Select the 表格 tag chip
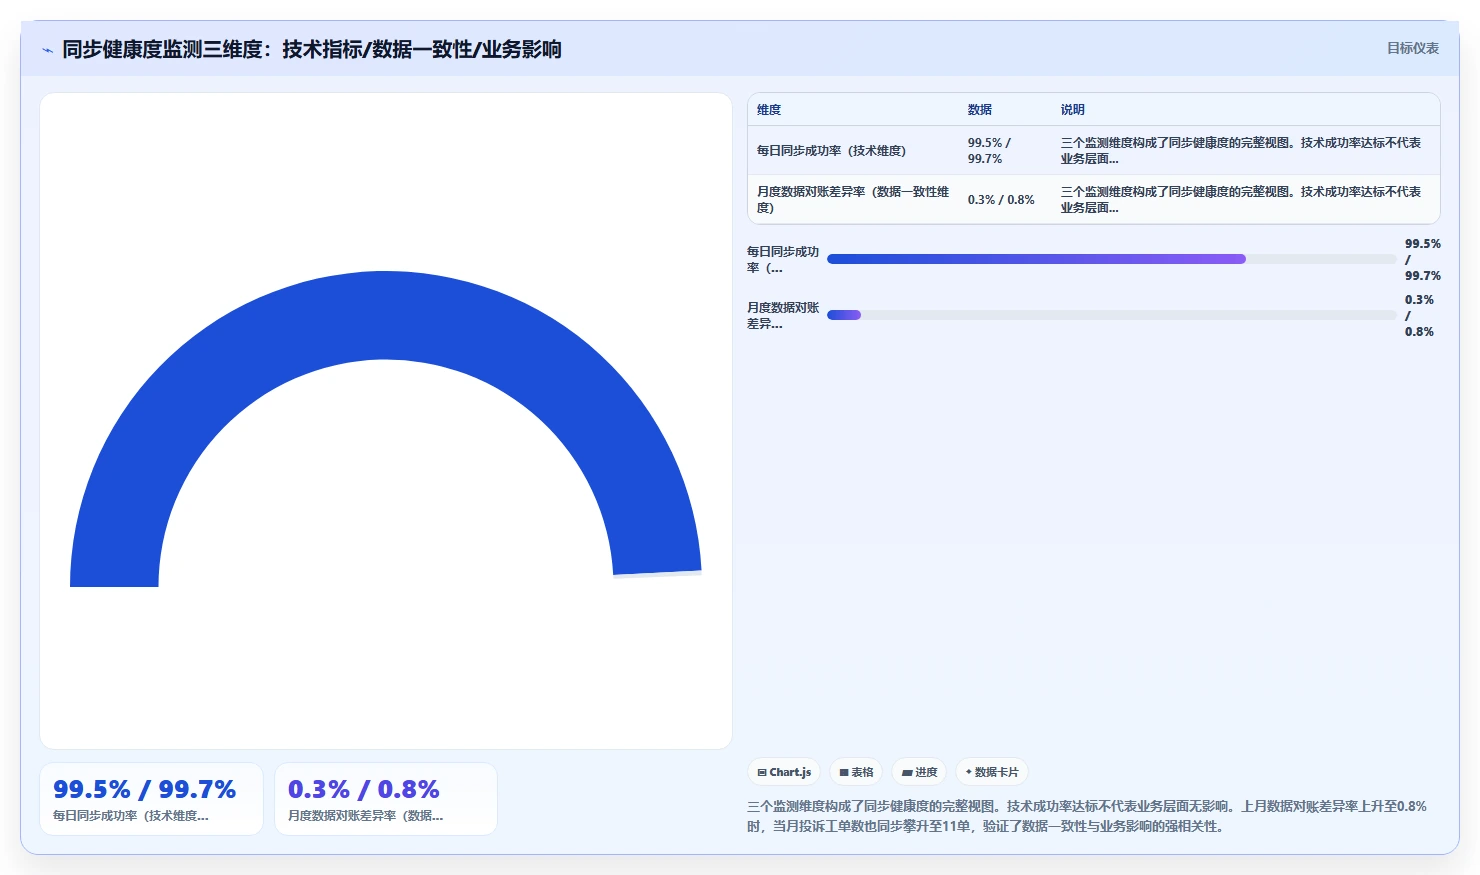1480x875 pixels. click(856, 772)
